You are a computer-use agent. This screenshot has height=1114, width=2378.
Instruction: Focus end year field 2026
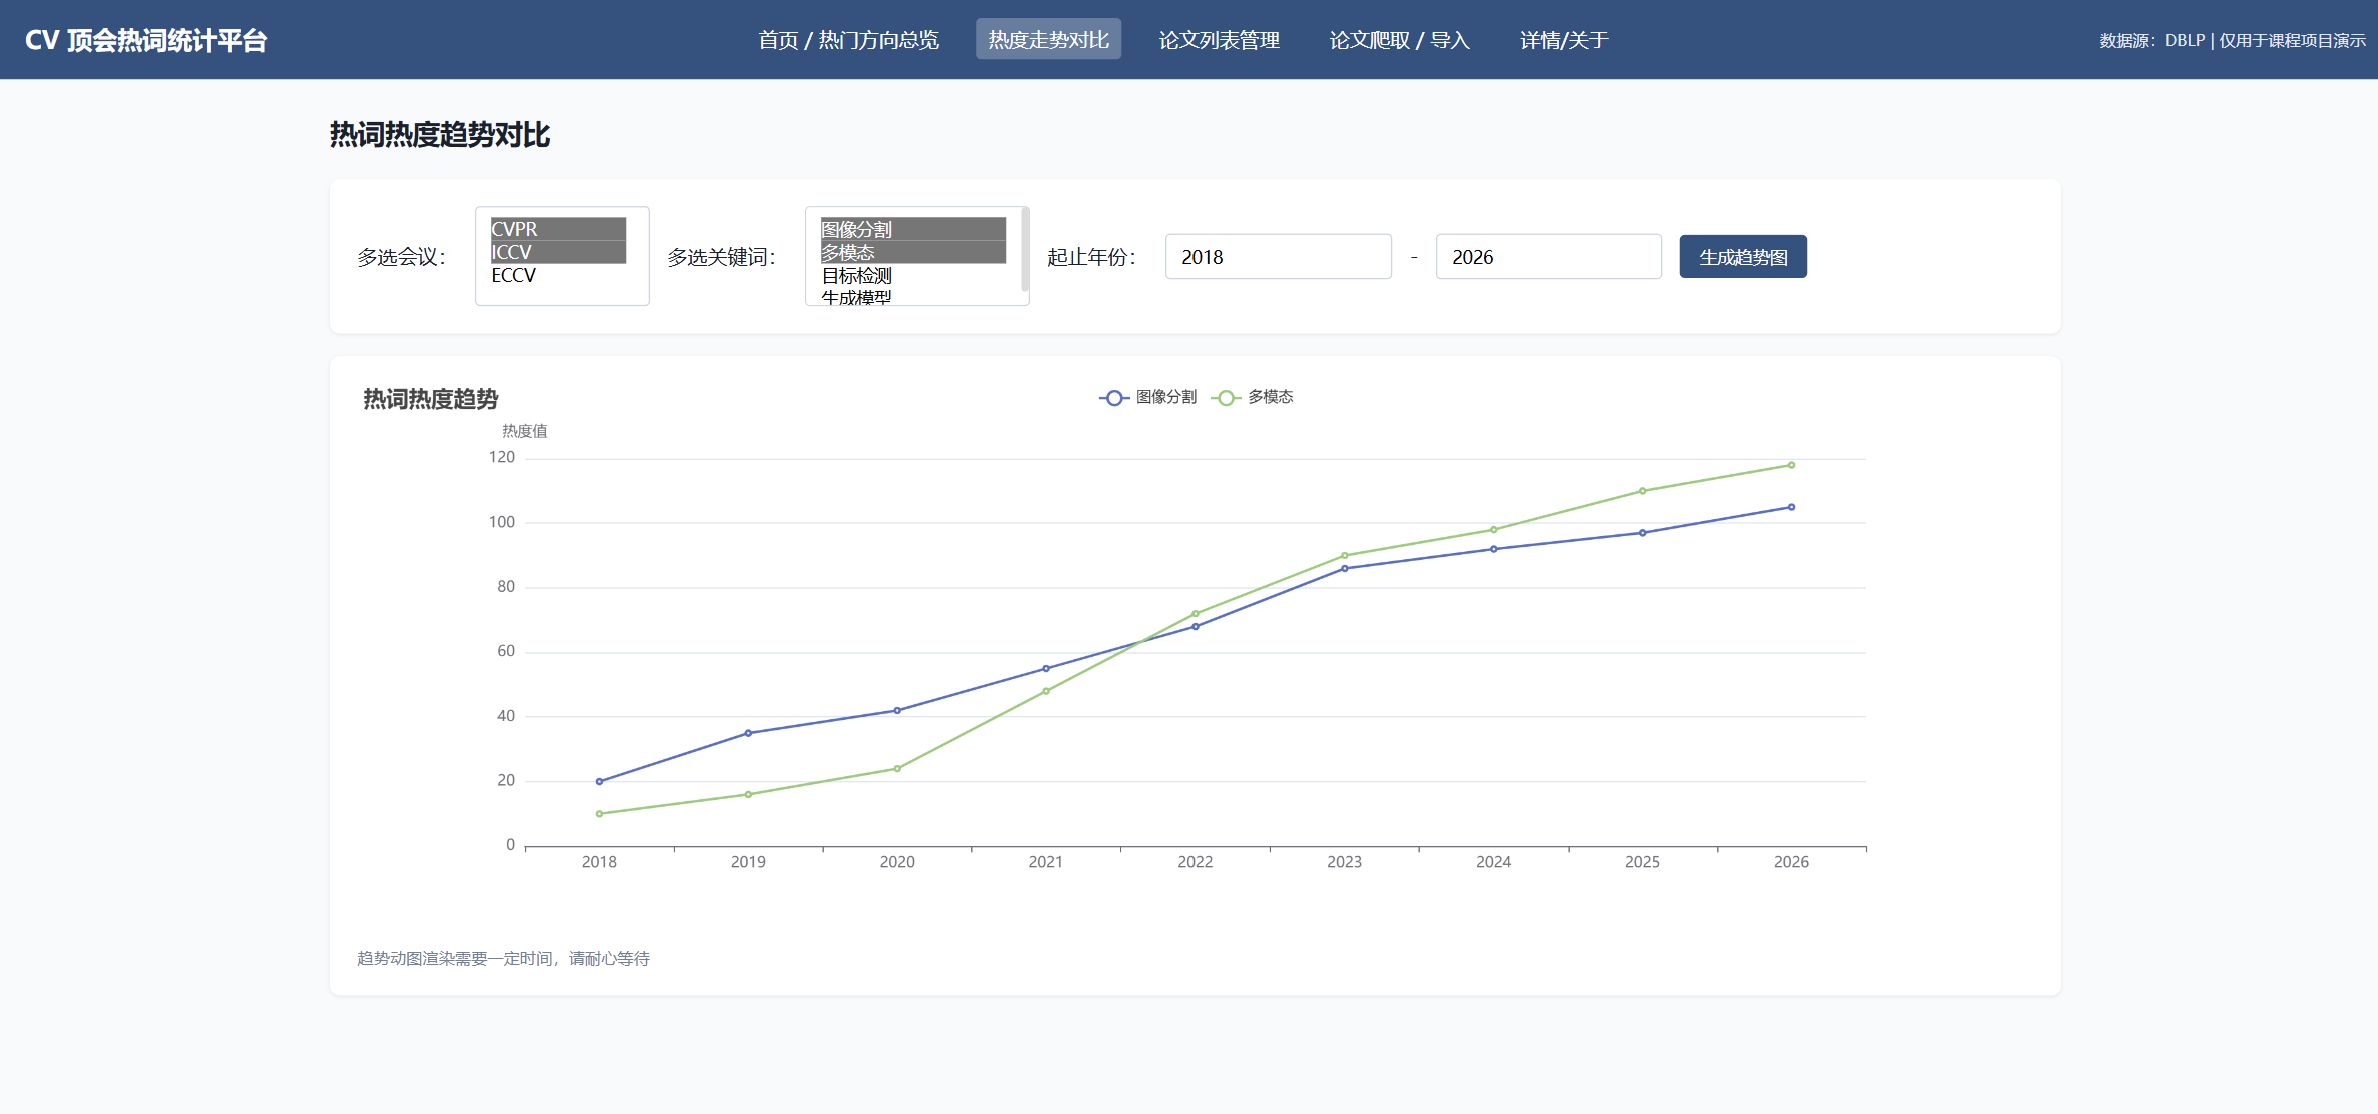(1549, 257)
